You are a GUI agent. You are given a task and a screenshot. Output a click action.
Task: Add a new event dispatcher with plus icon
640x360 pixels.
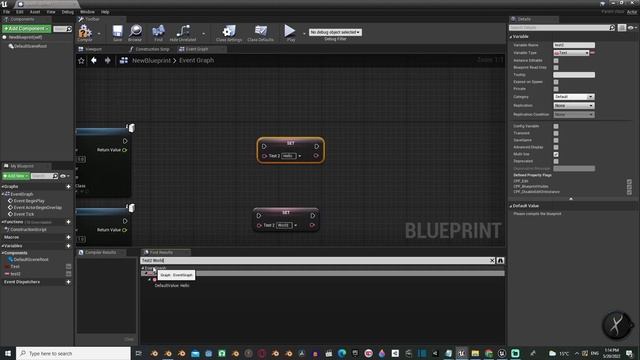tap(69, 282)
